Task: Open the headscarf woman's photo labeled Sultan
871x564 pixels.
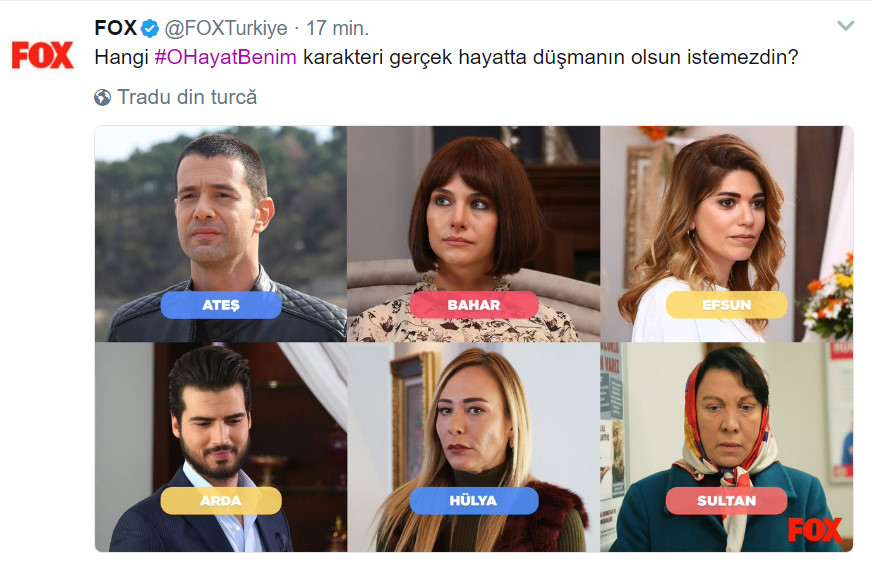Action: click(x=727, y=447)
